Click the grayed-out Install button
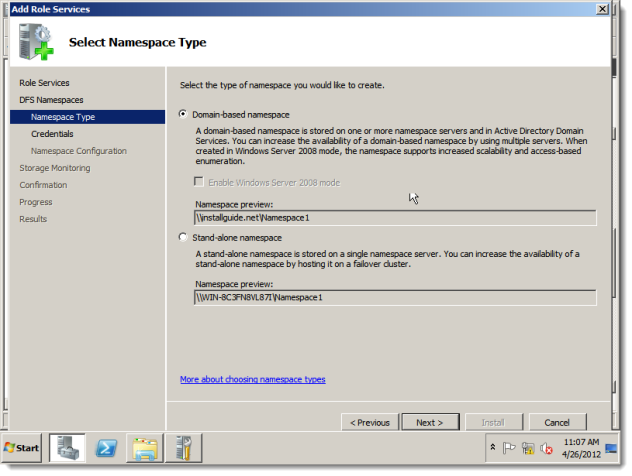 (493, 422)
